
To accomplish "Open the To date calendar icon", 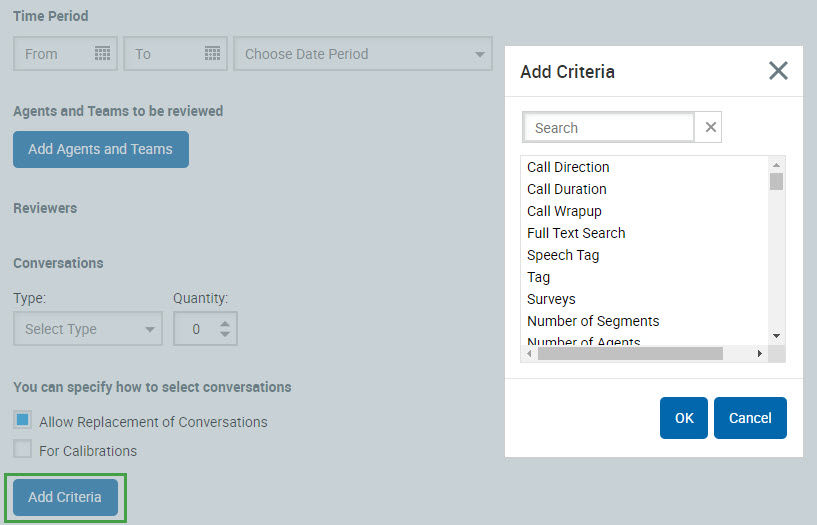I will (x=212, y=54).
